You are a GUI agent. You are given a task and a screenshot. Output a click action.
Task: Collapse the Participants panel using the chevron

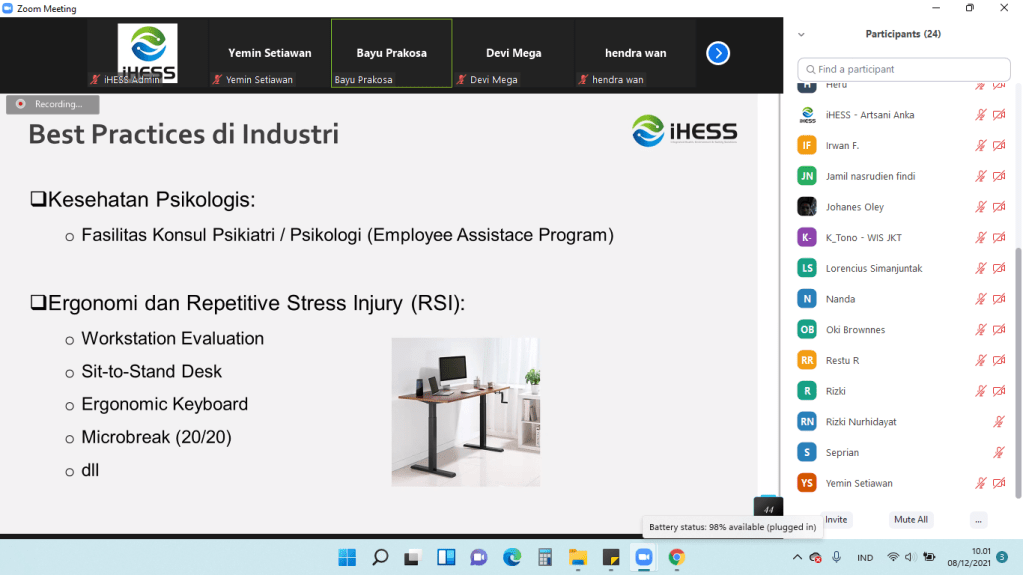click(801, 34)
